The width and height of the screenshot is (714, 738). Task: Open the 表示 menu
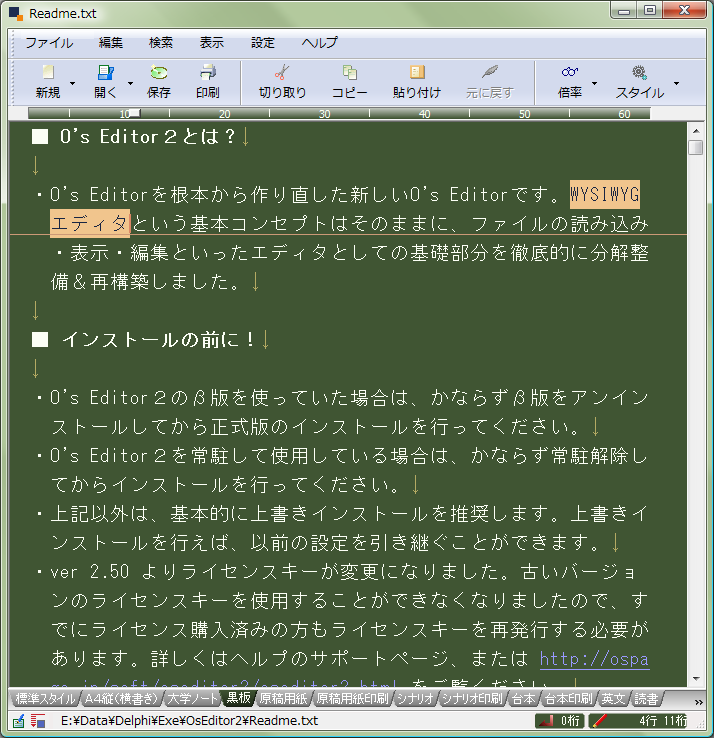tap(212, 43)
